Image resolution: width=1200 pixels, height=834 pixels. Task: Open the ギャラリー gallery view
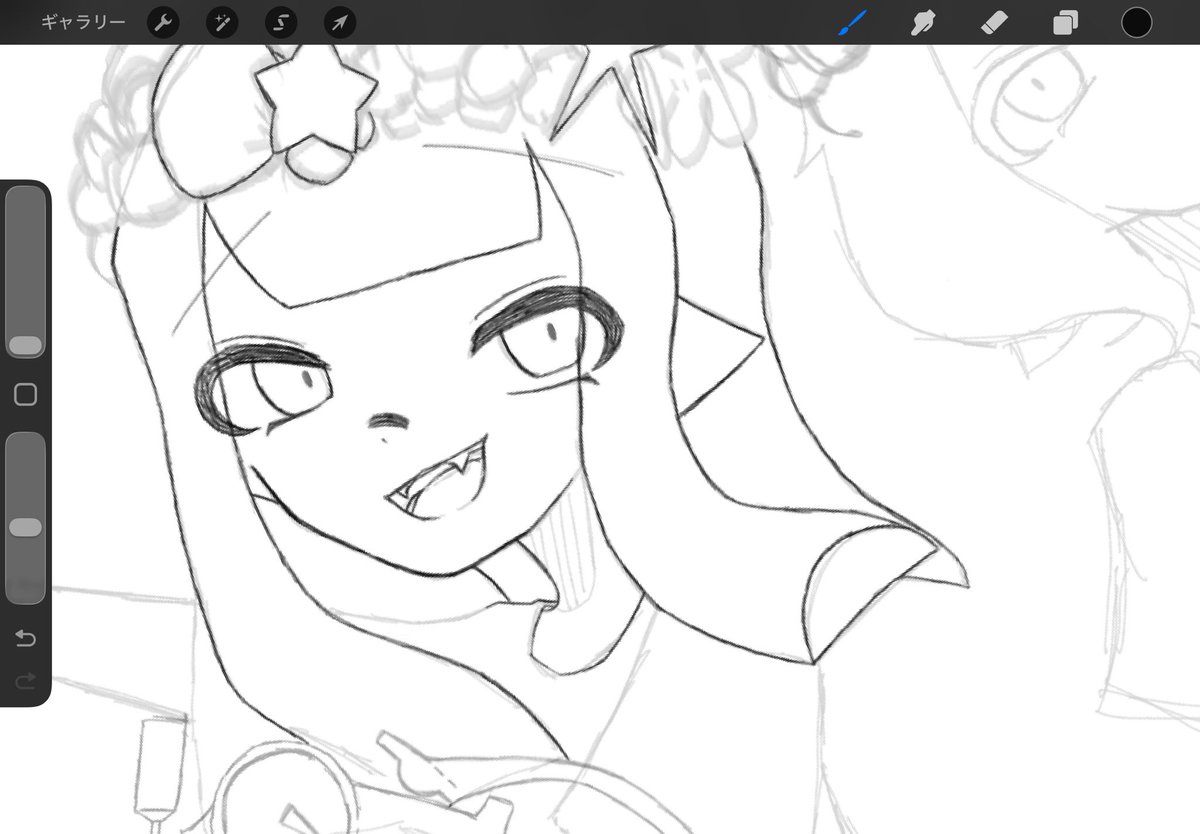pos(83,22)
